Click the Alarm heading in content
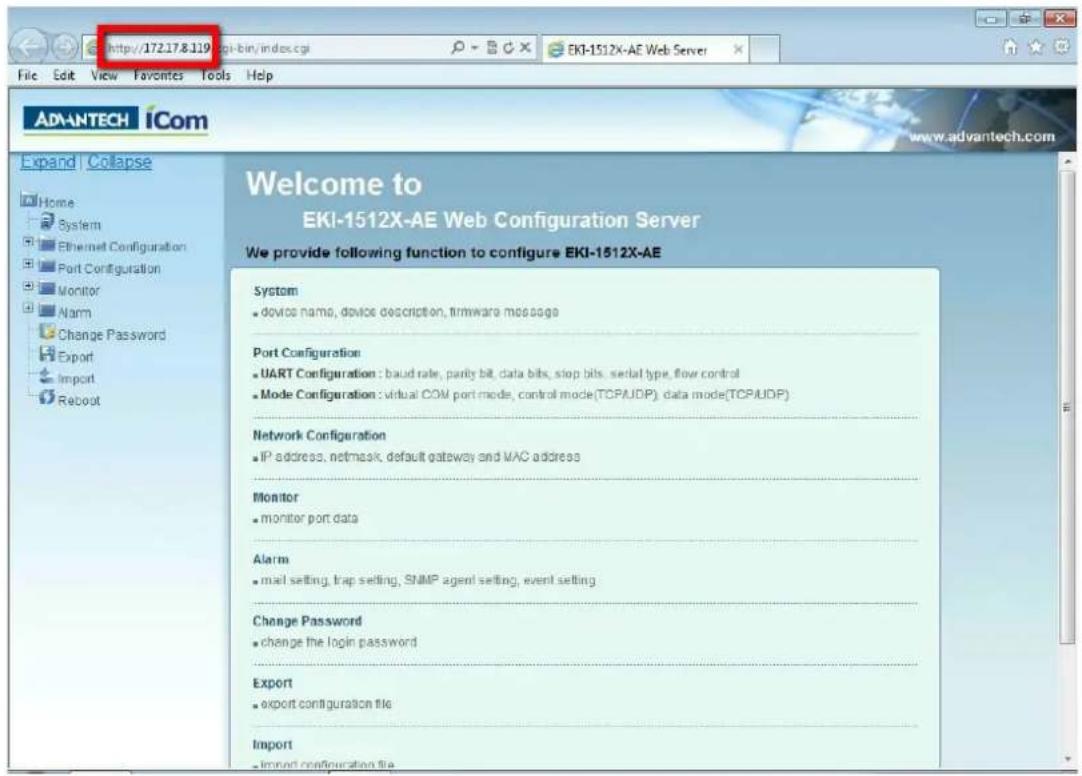This screenshot has width=1082, height=776. coord(270,559)
